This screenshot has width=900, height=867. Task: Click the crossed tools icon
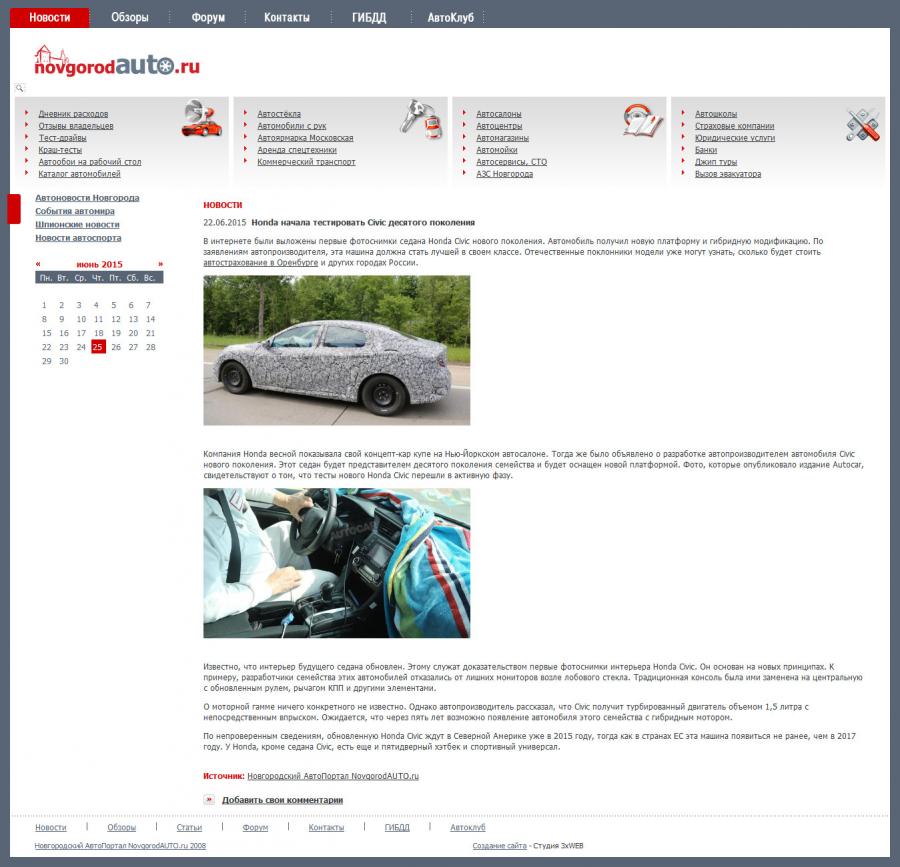point(862,124)
